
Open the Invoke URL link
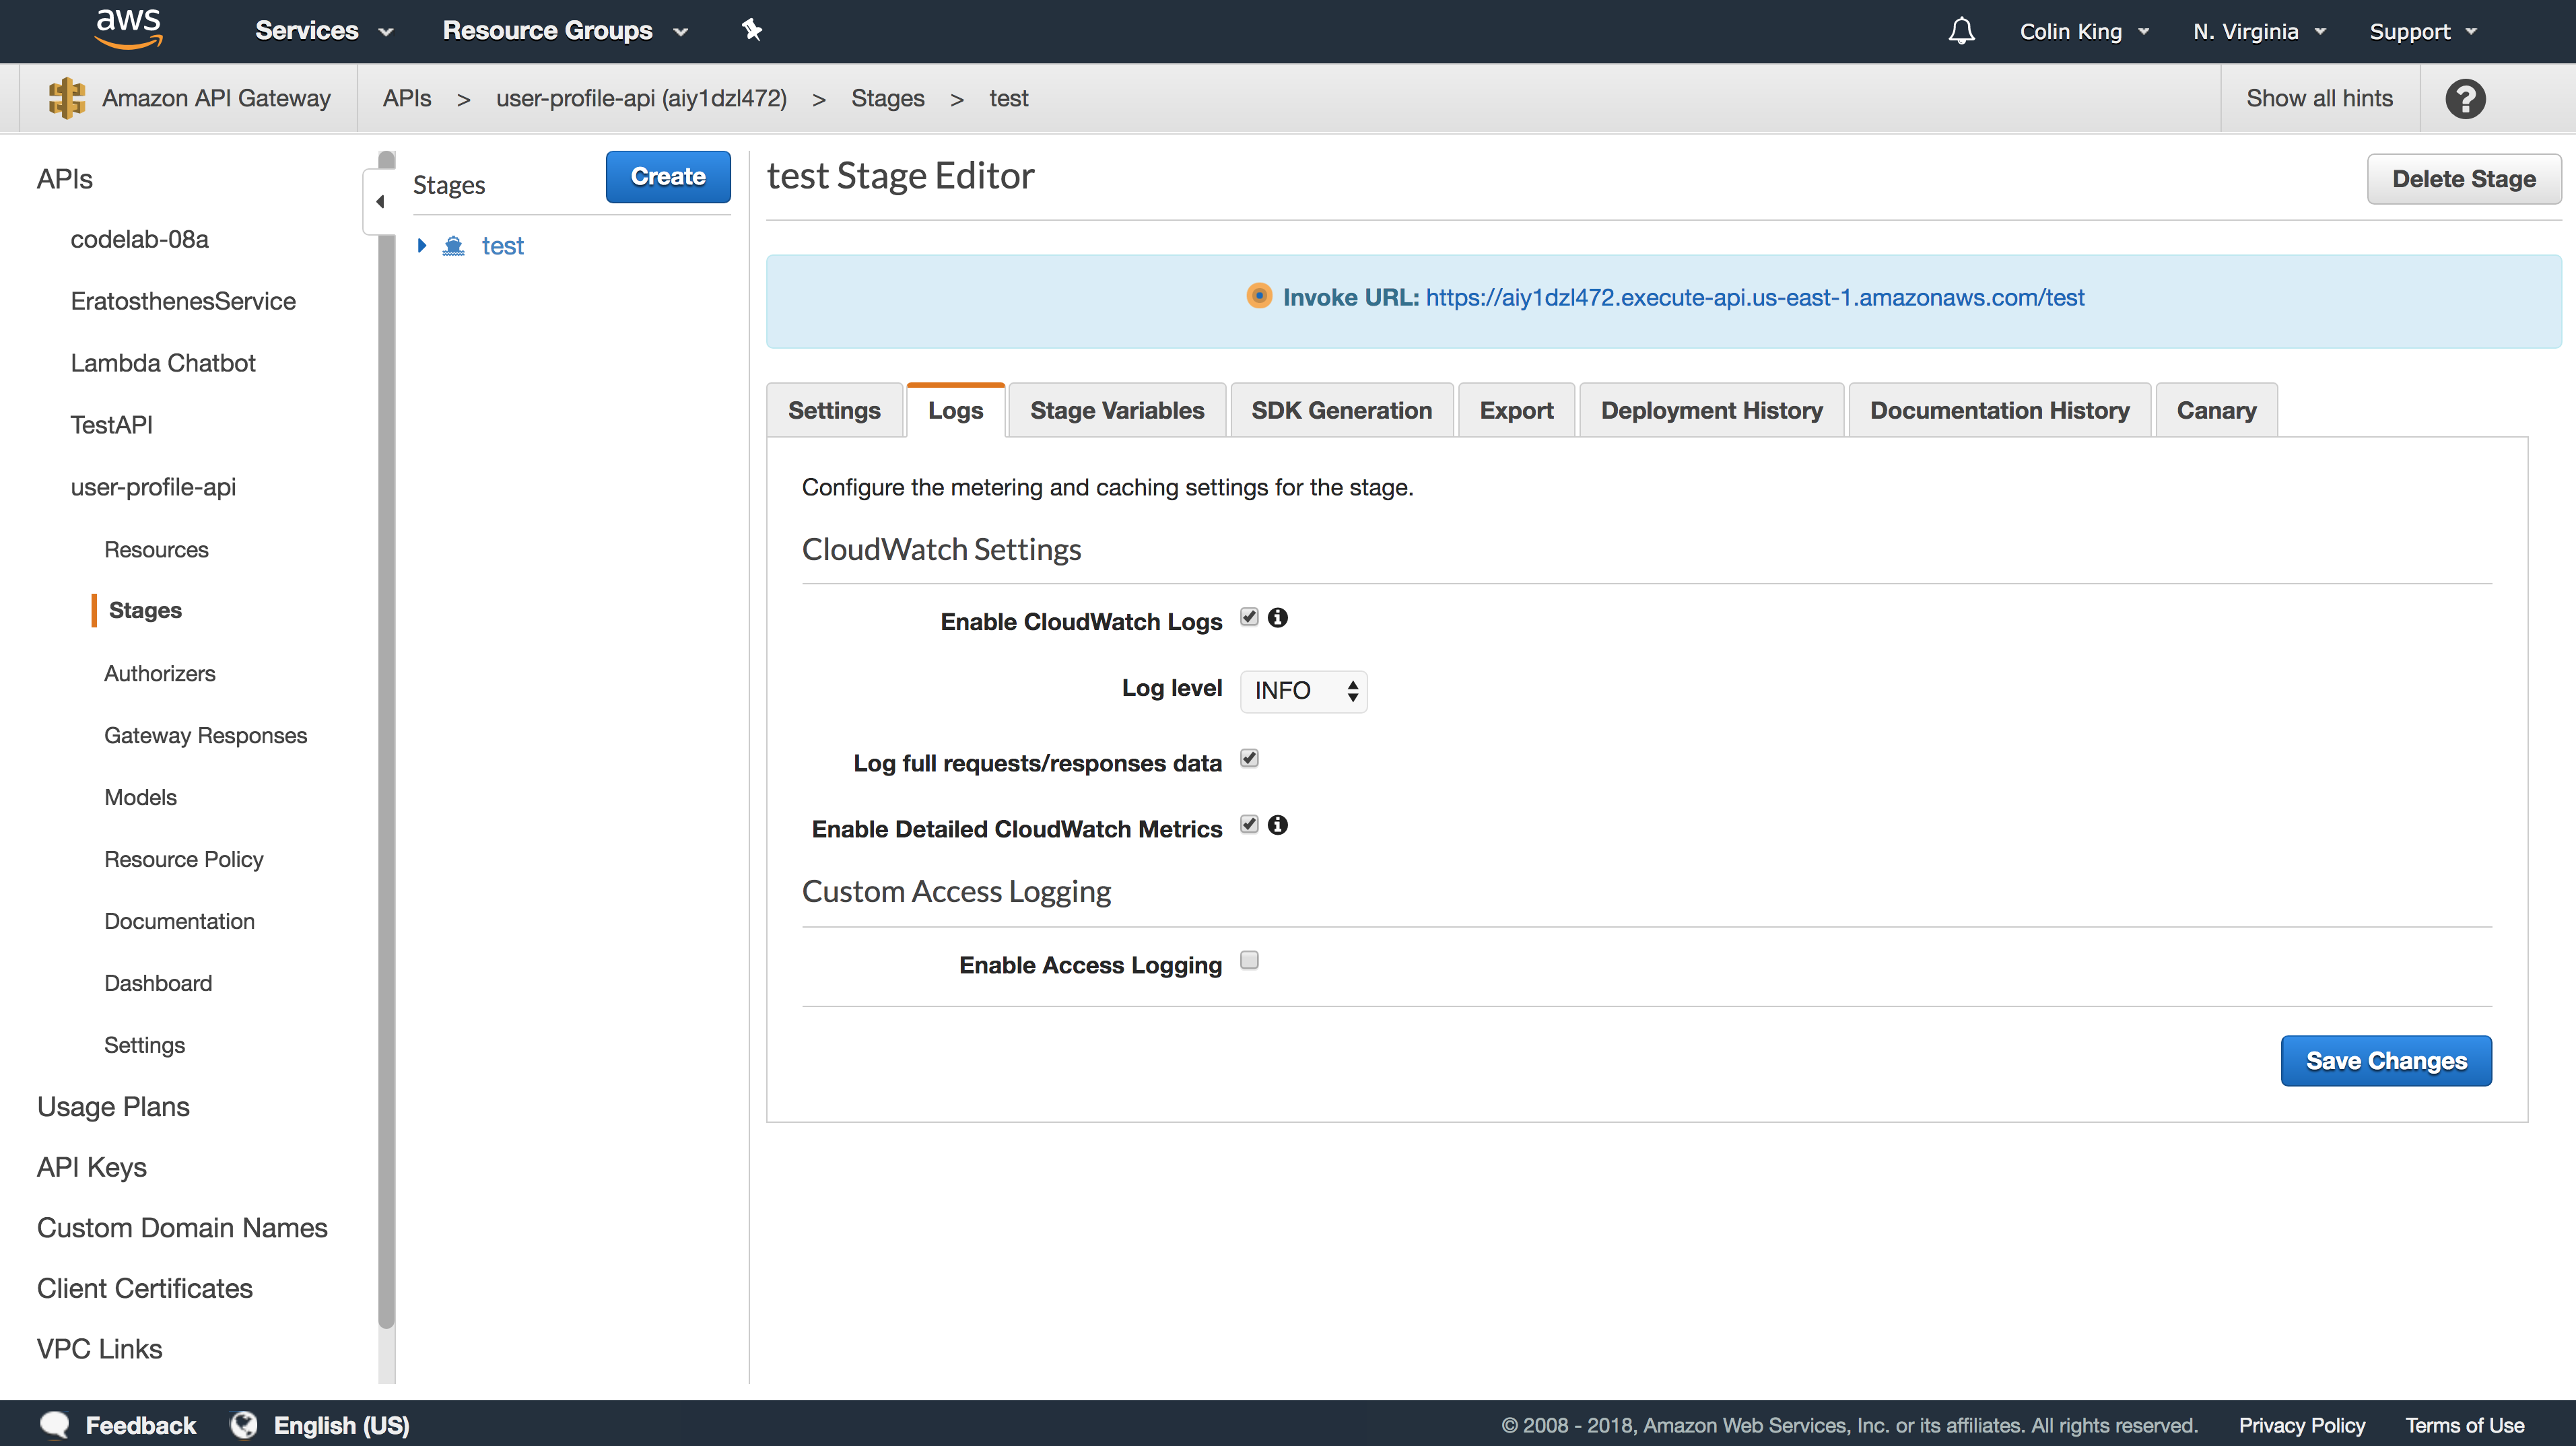(1754, 298)
